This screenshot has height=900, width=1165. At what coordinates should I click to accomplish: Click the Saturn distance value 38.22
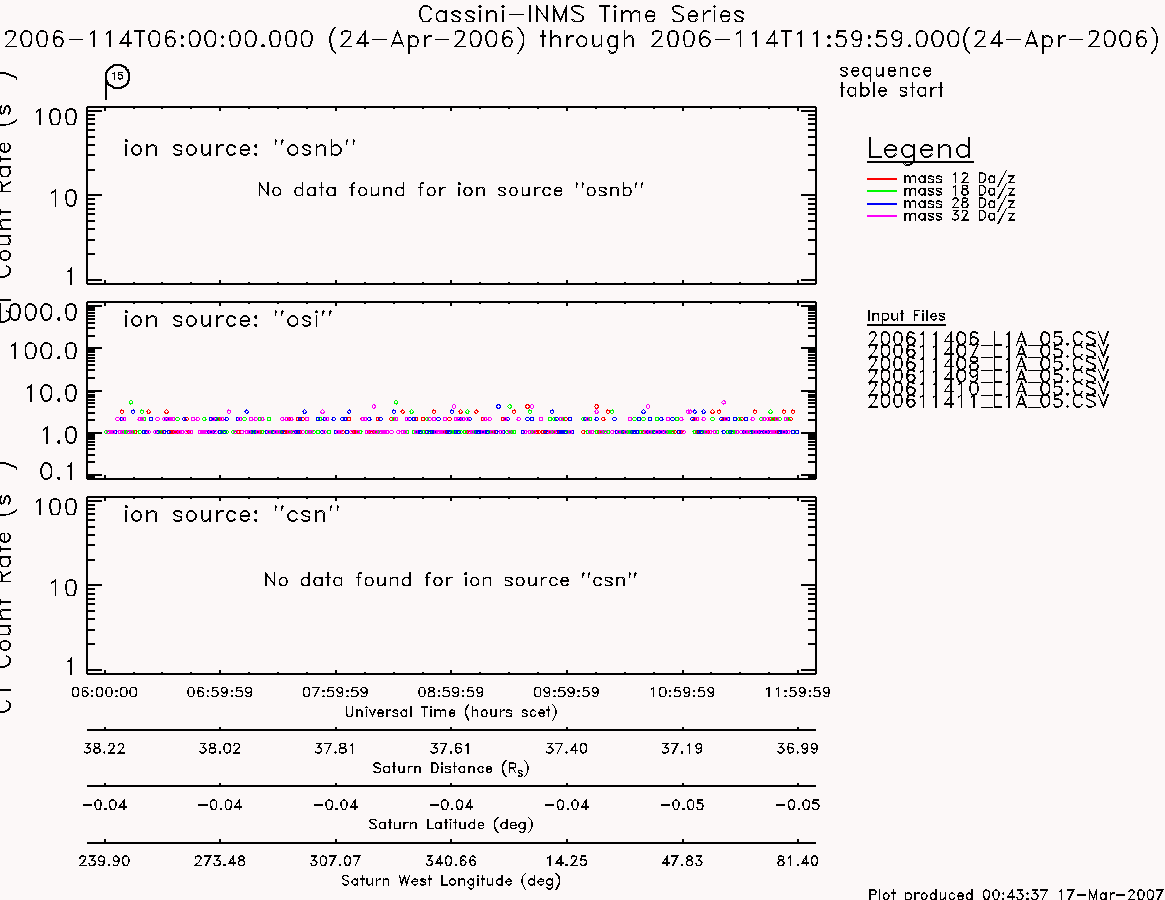[104, 748]
